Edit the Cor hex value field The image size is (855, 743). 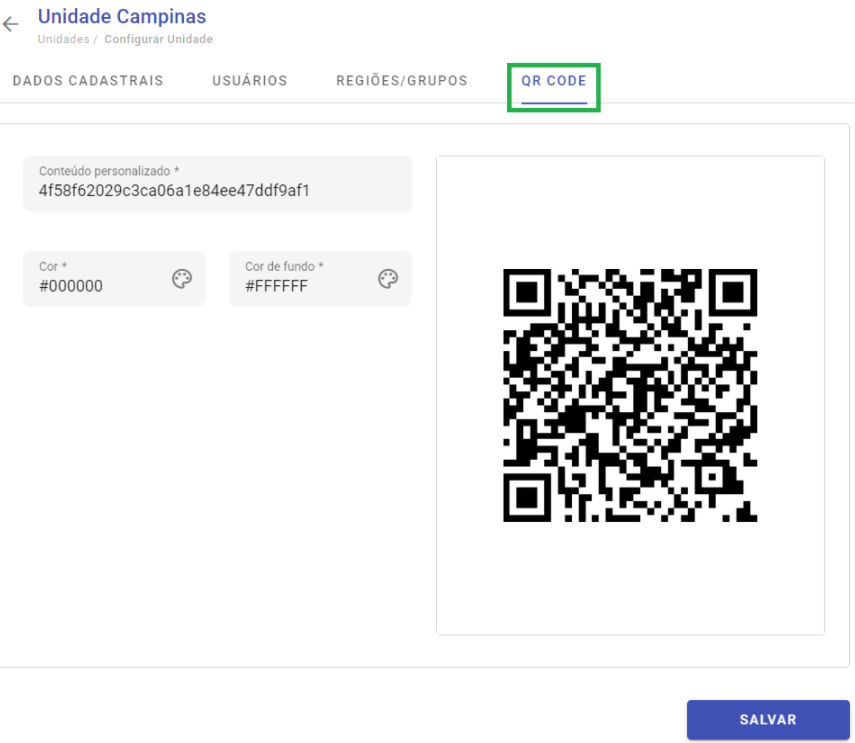pos(114,279)
